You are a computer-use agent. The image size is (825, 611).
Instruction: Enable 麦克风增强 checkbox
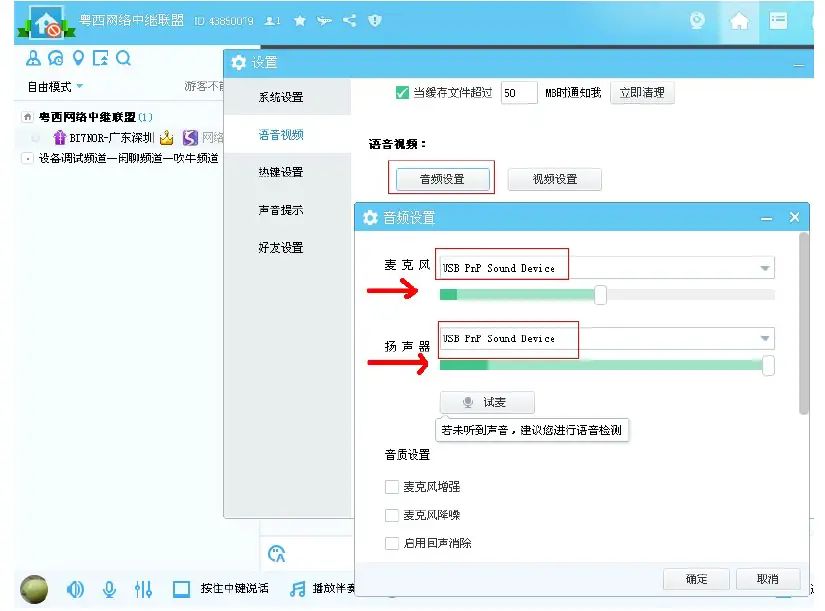point(391,487)
